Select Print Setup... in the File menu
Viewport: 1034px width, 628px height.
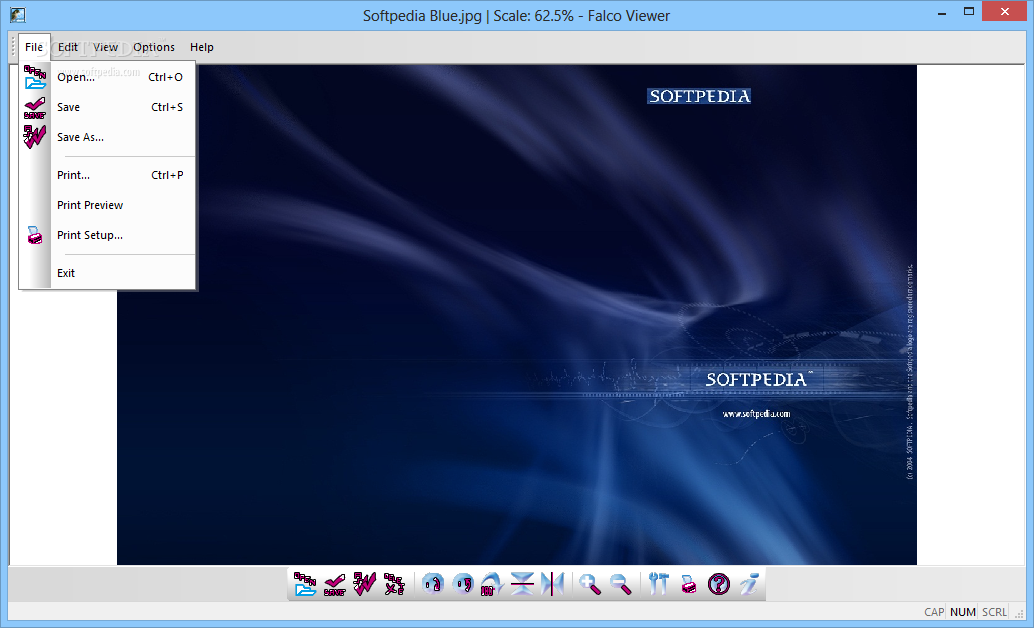tap(107, 235)
